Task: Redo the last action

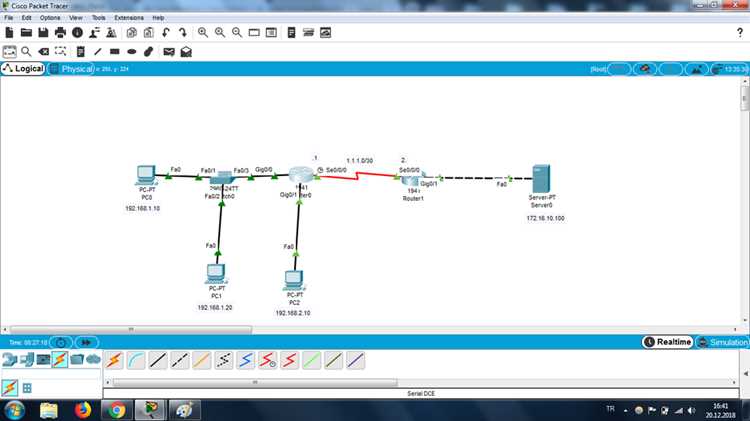Action: click(183, 33)
